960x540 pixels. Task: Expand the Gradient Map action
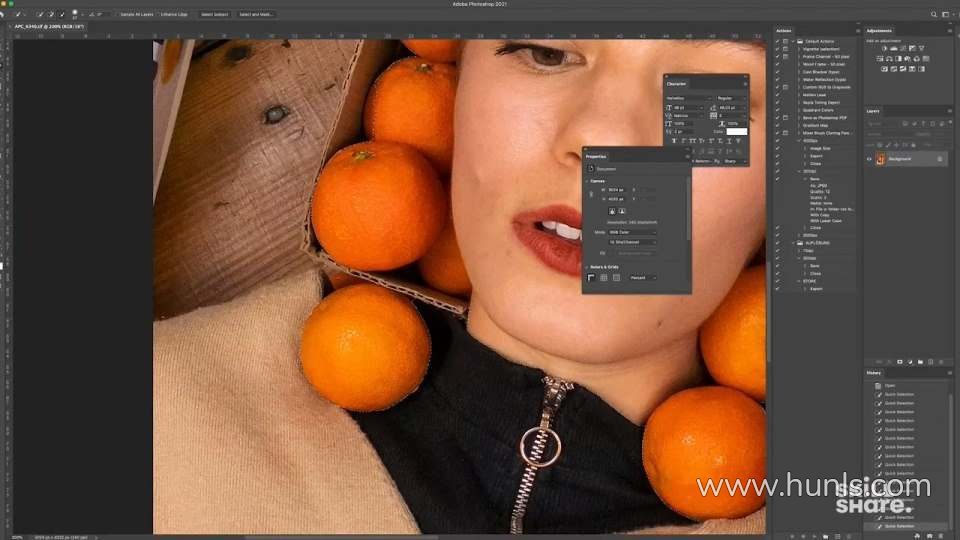[799, 126]
